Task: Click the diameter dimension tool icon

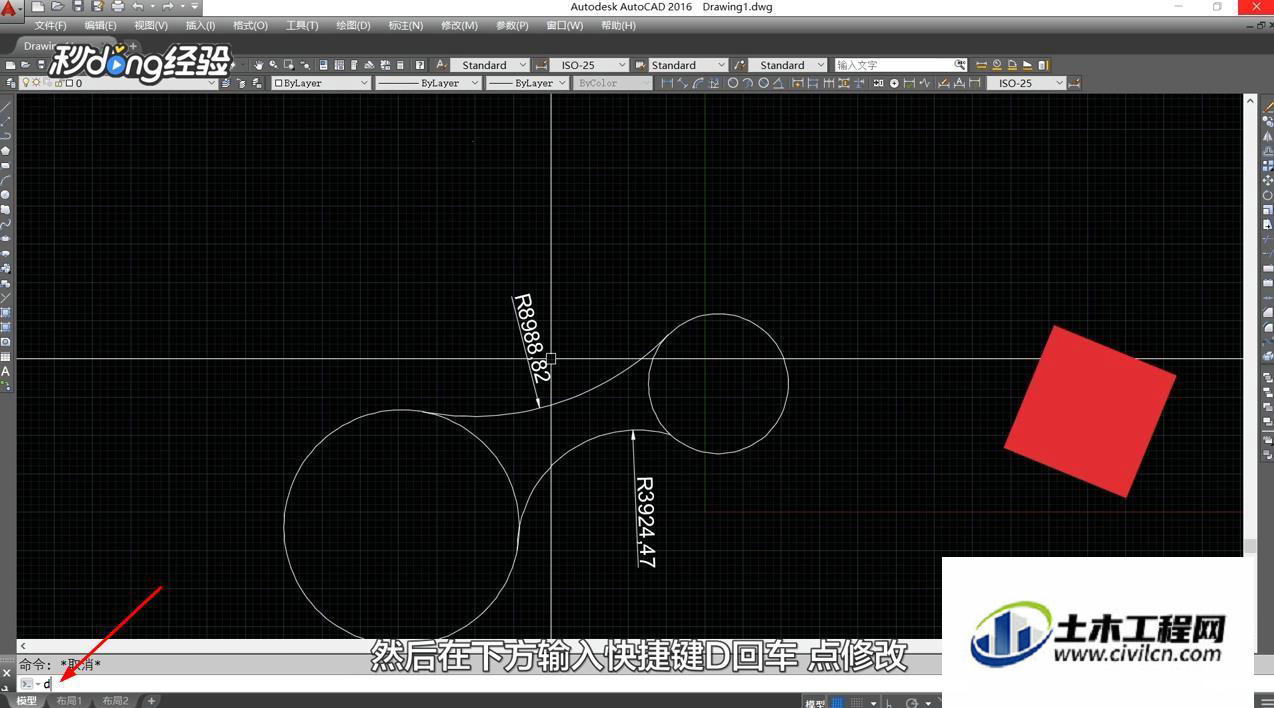Action: (x=764, y=83)
